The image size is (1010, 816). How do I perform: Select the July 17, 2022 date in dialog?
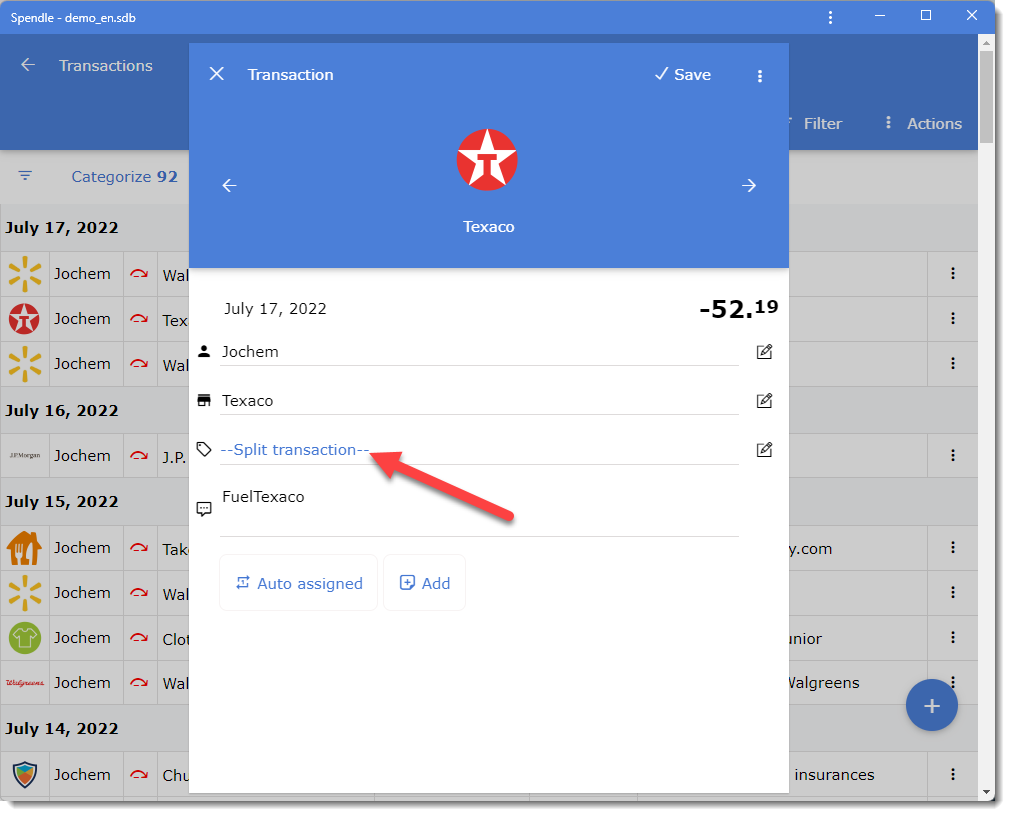pos(275,308)
